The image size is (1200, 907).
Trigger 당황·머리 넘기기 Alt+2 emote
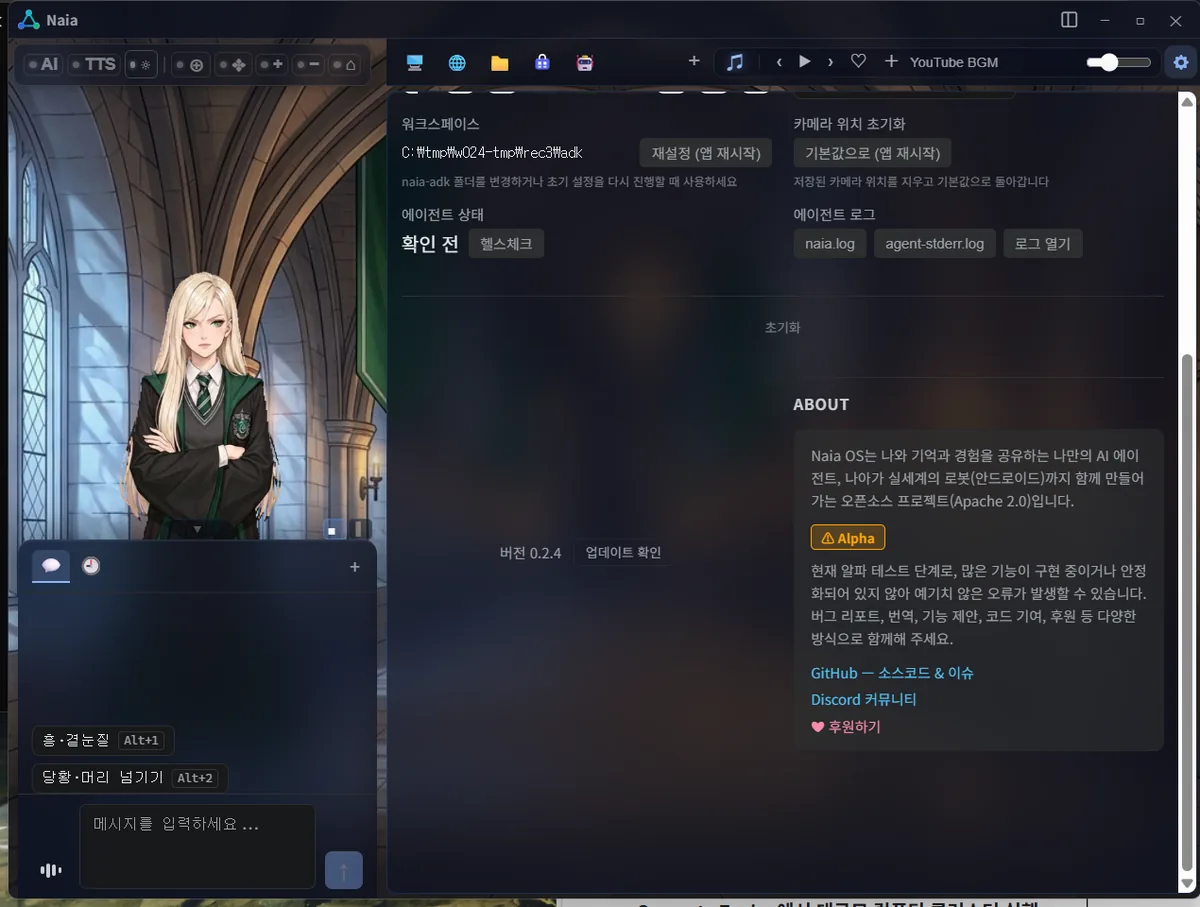point(130,778)
